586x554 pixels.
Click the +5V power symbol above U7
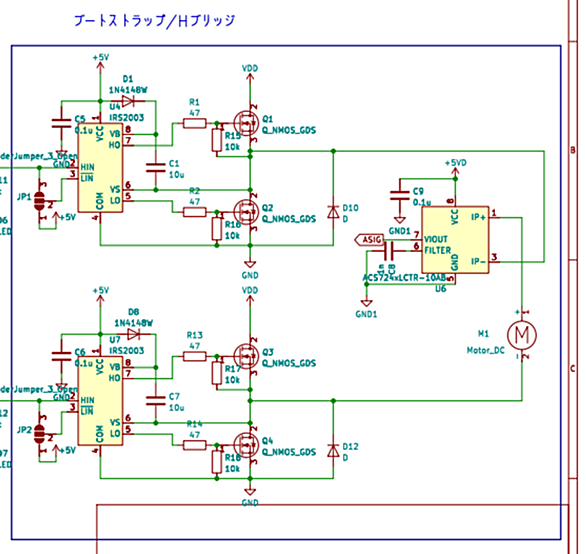(100, 295)
